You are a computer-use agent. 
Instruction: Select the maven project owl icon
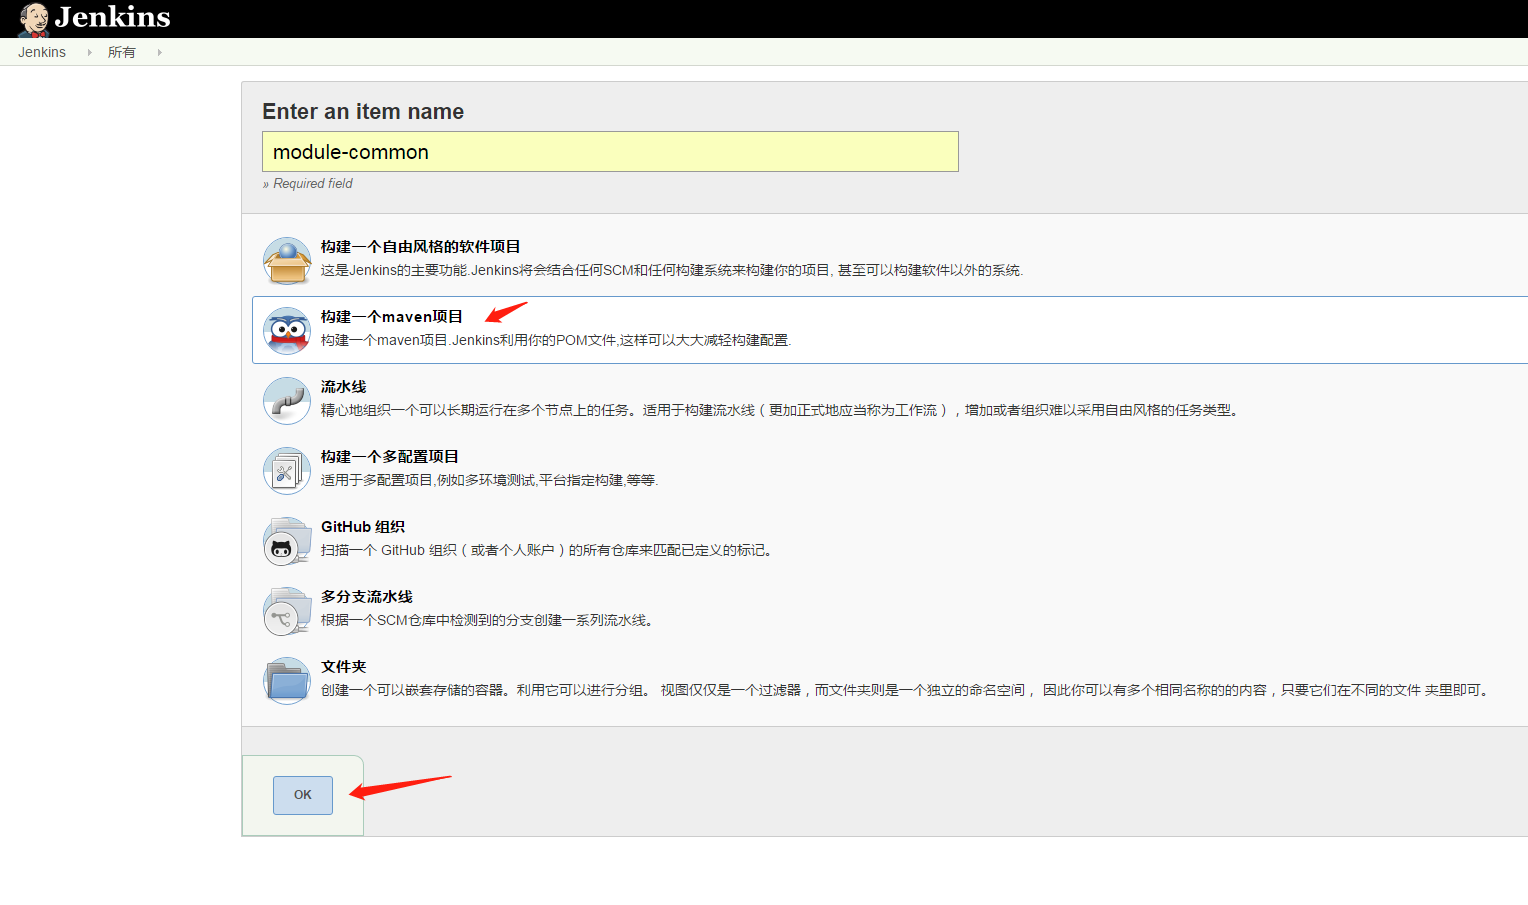tap(287, 330)
